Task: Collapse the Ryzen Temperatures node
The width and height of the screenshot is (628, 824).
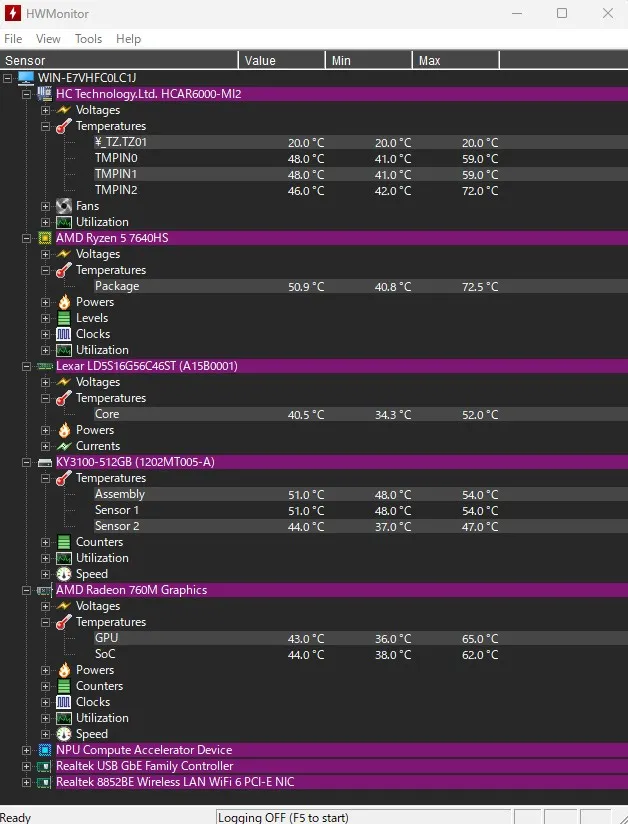Action: (x=46, y=270)
